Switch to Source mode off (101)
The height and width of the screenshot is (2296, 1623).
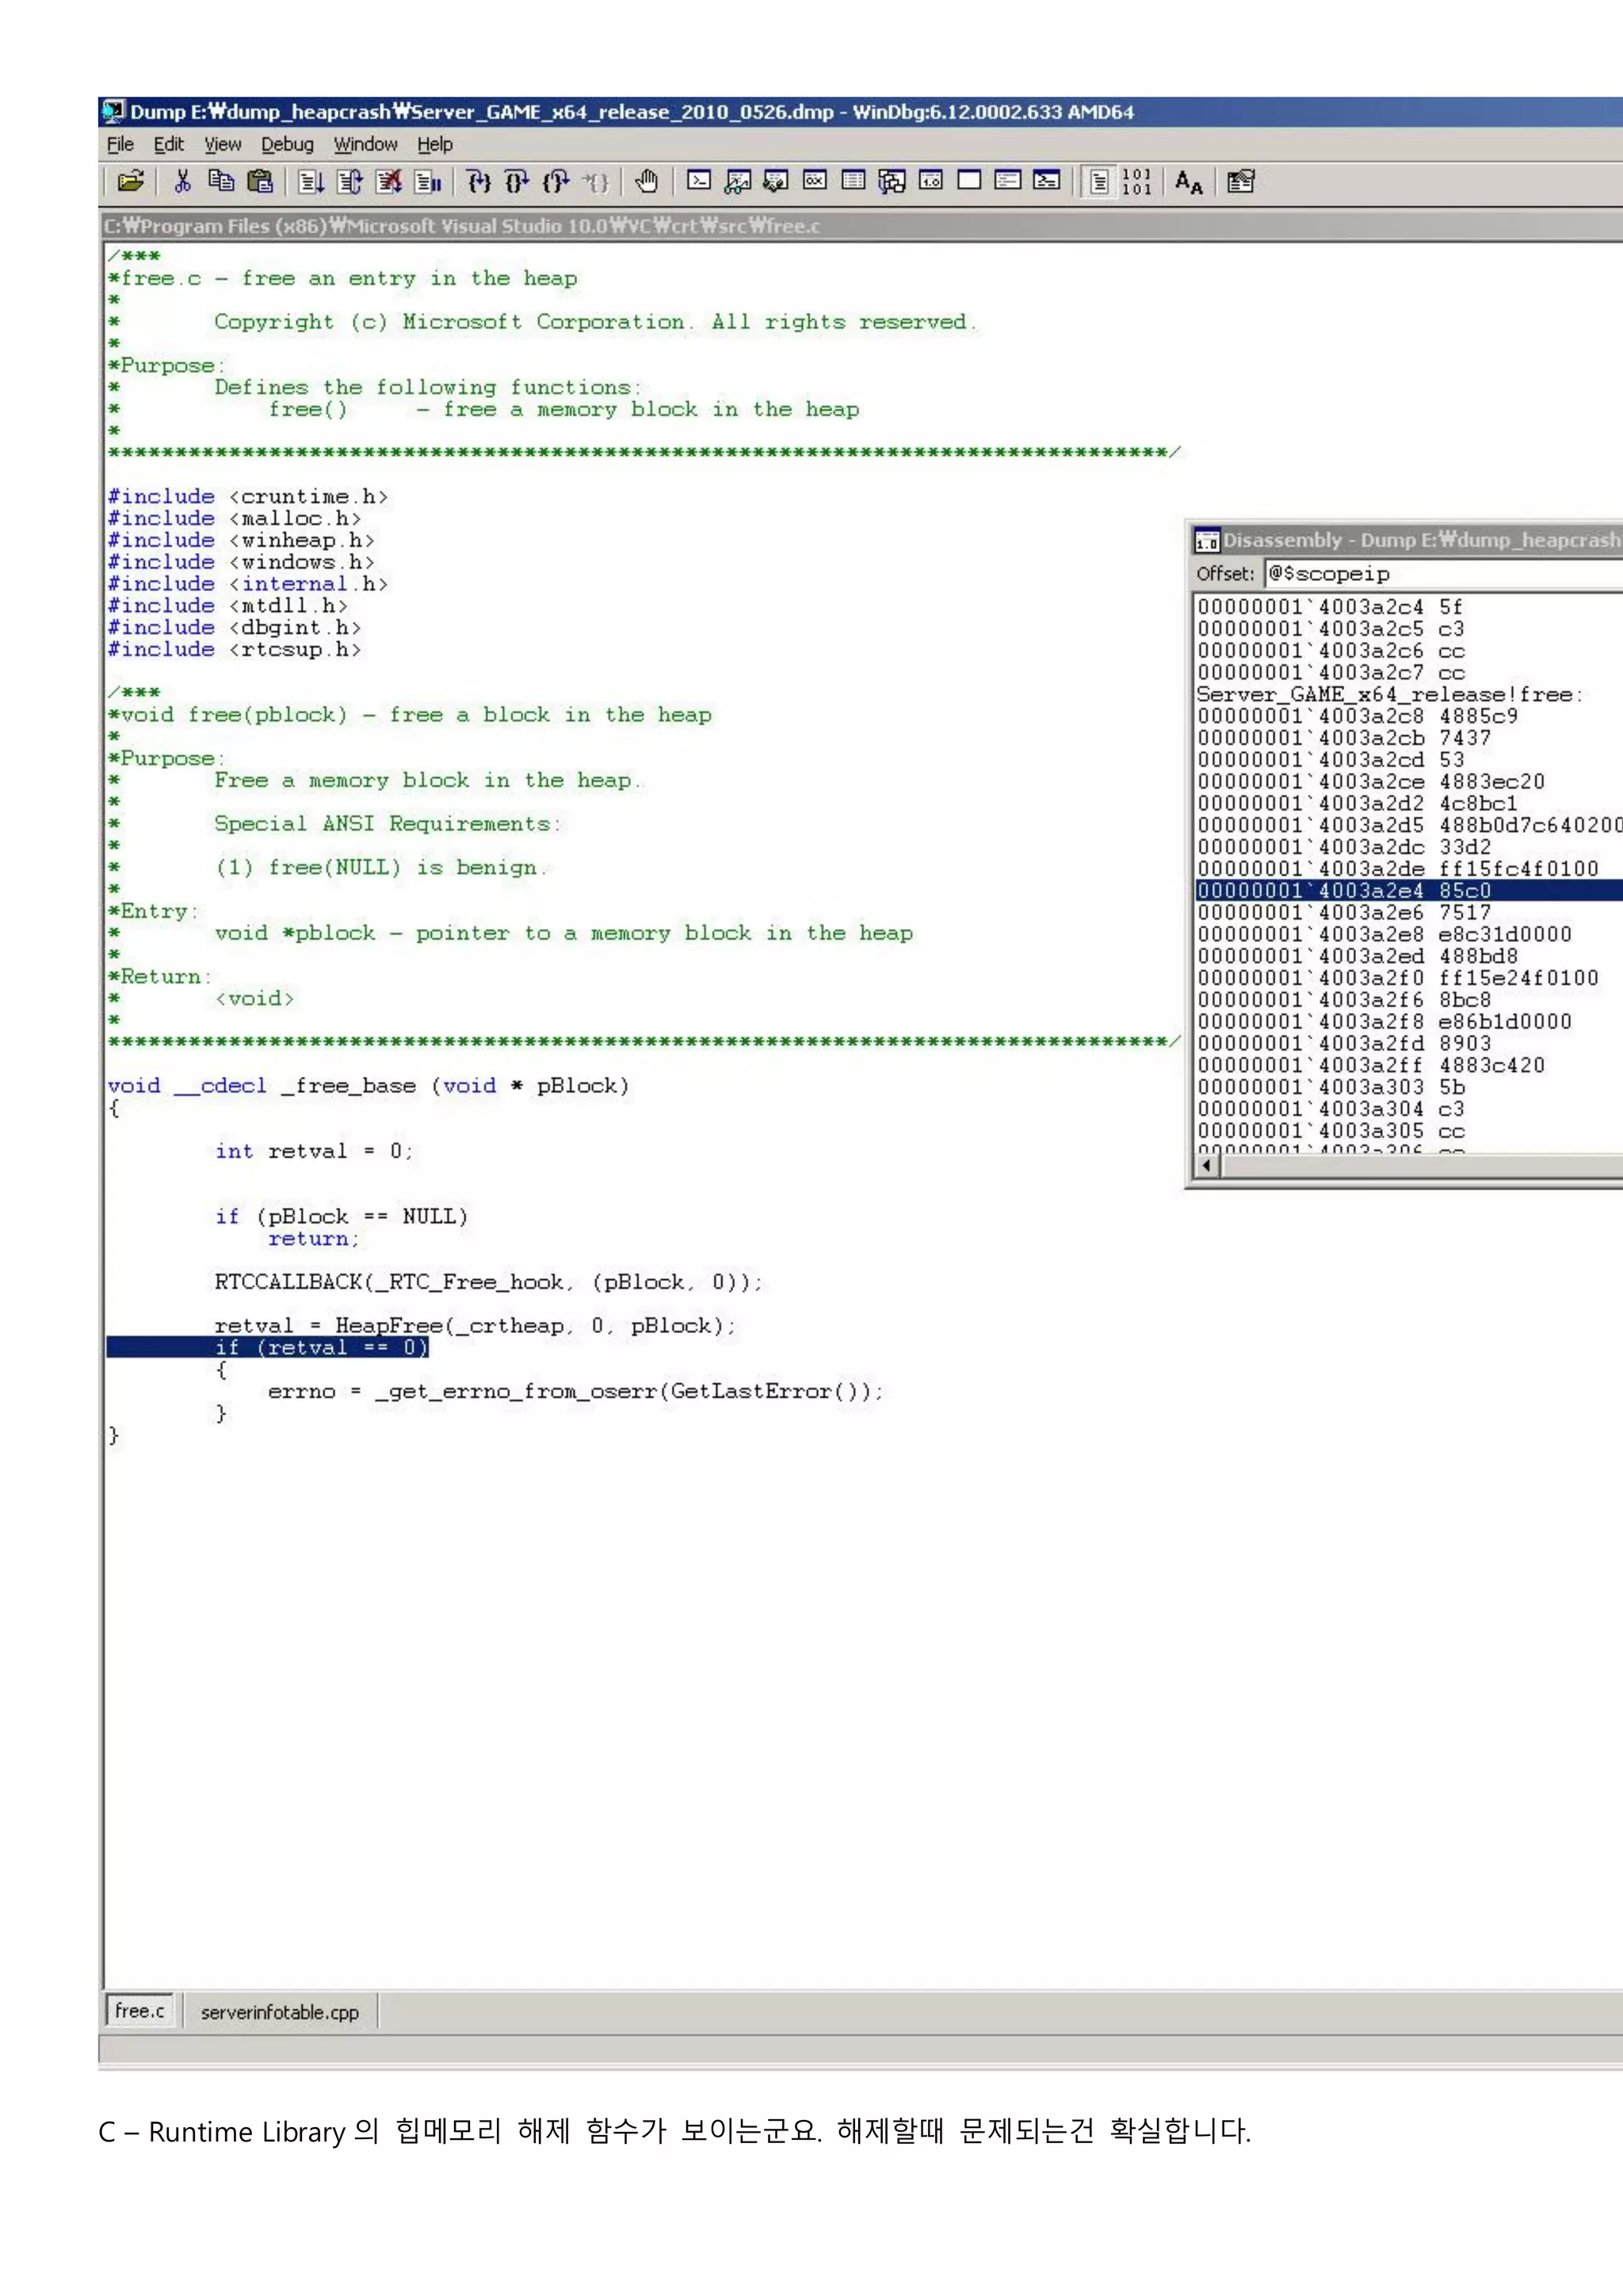[1137, 181]
